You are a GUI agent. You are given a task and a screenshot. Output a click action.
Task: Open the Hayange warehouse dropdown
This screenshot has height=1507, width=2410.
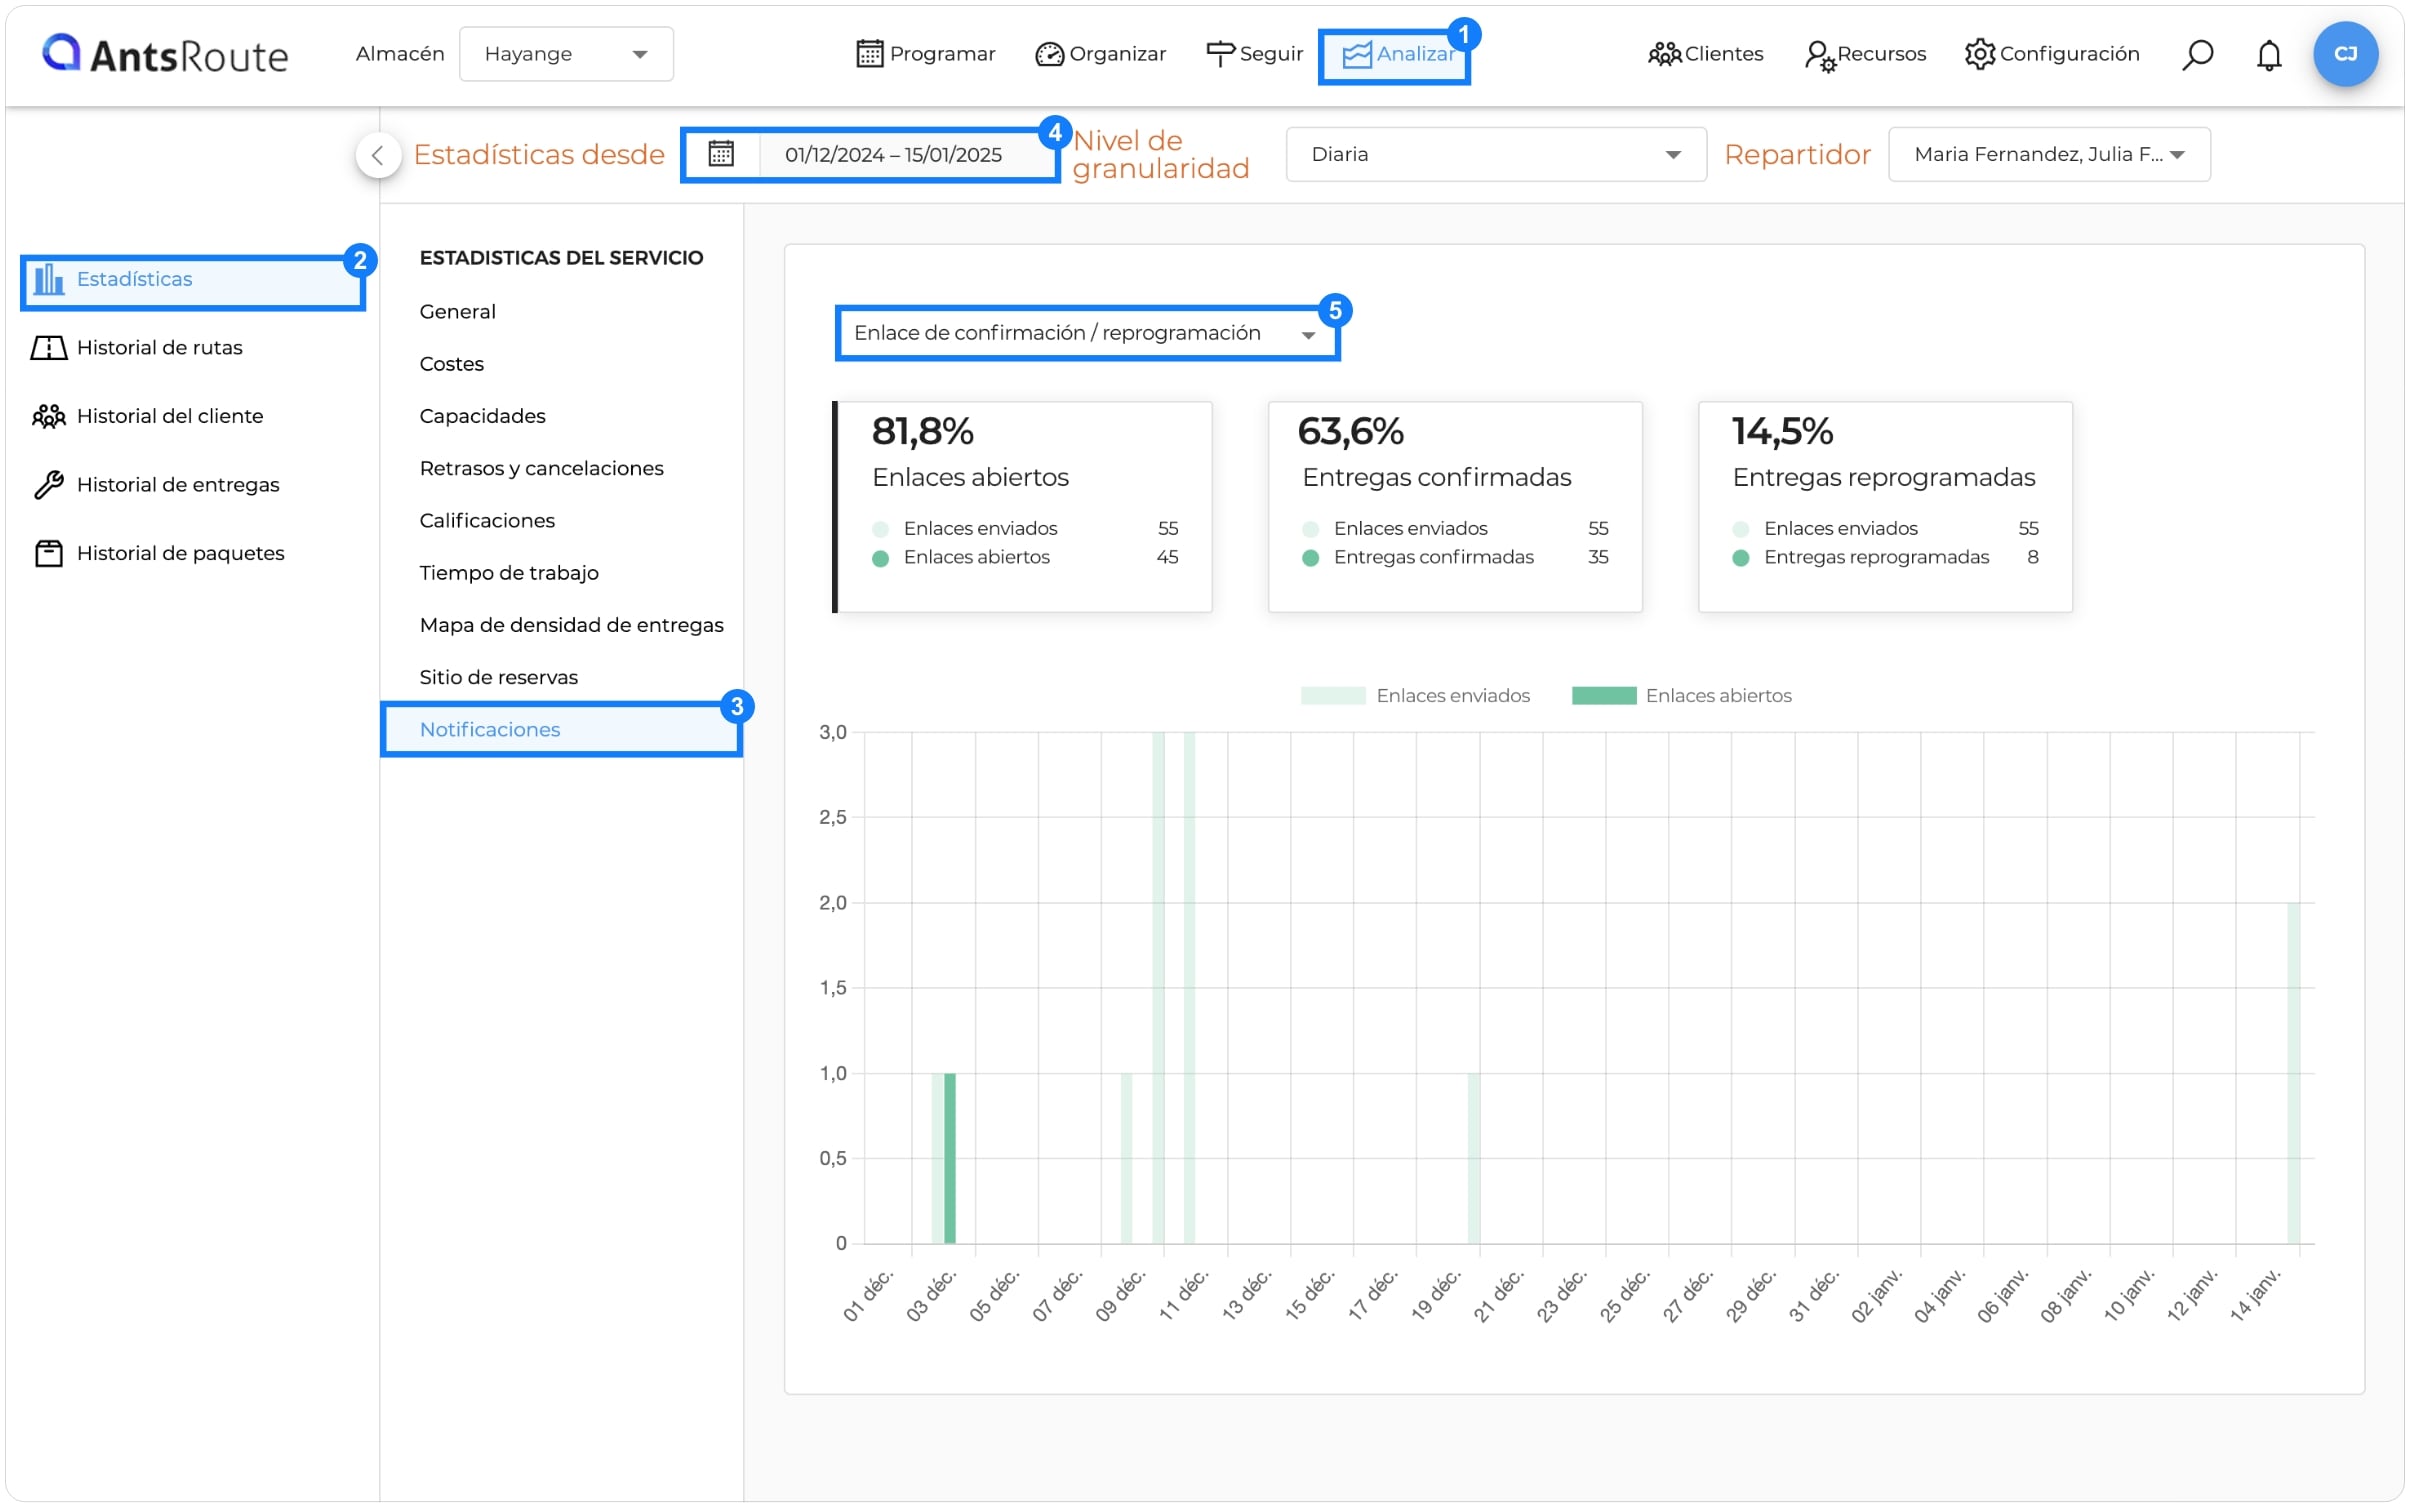click(566, 54)
